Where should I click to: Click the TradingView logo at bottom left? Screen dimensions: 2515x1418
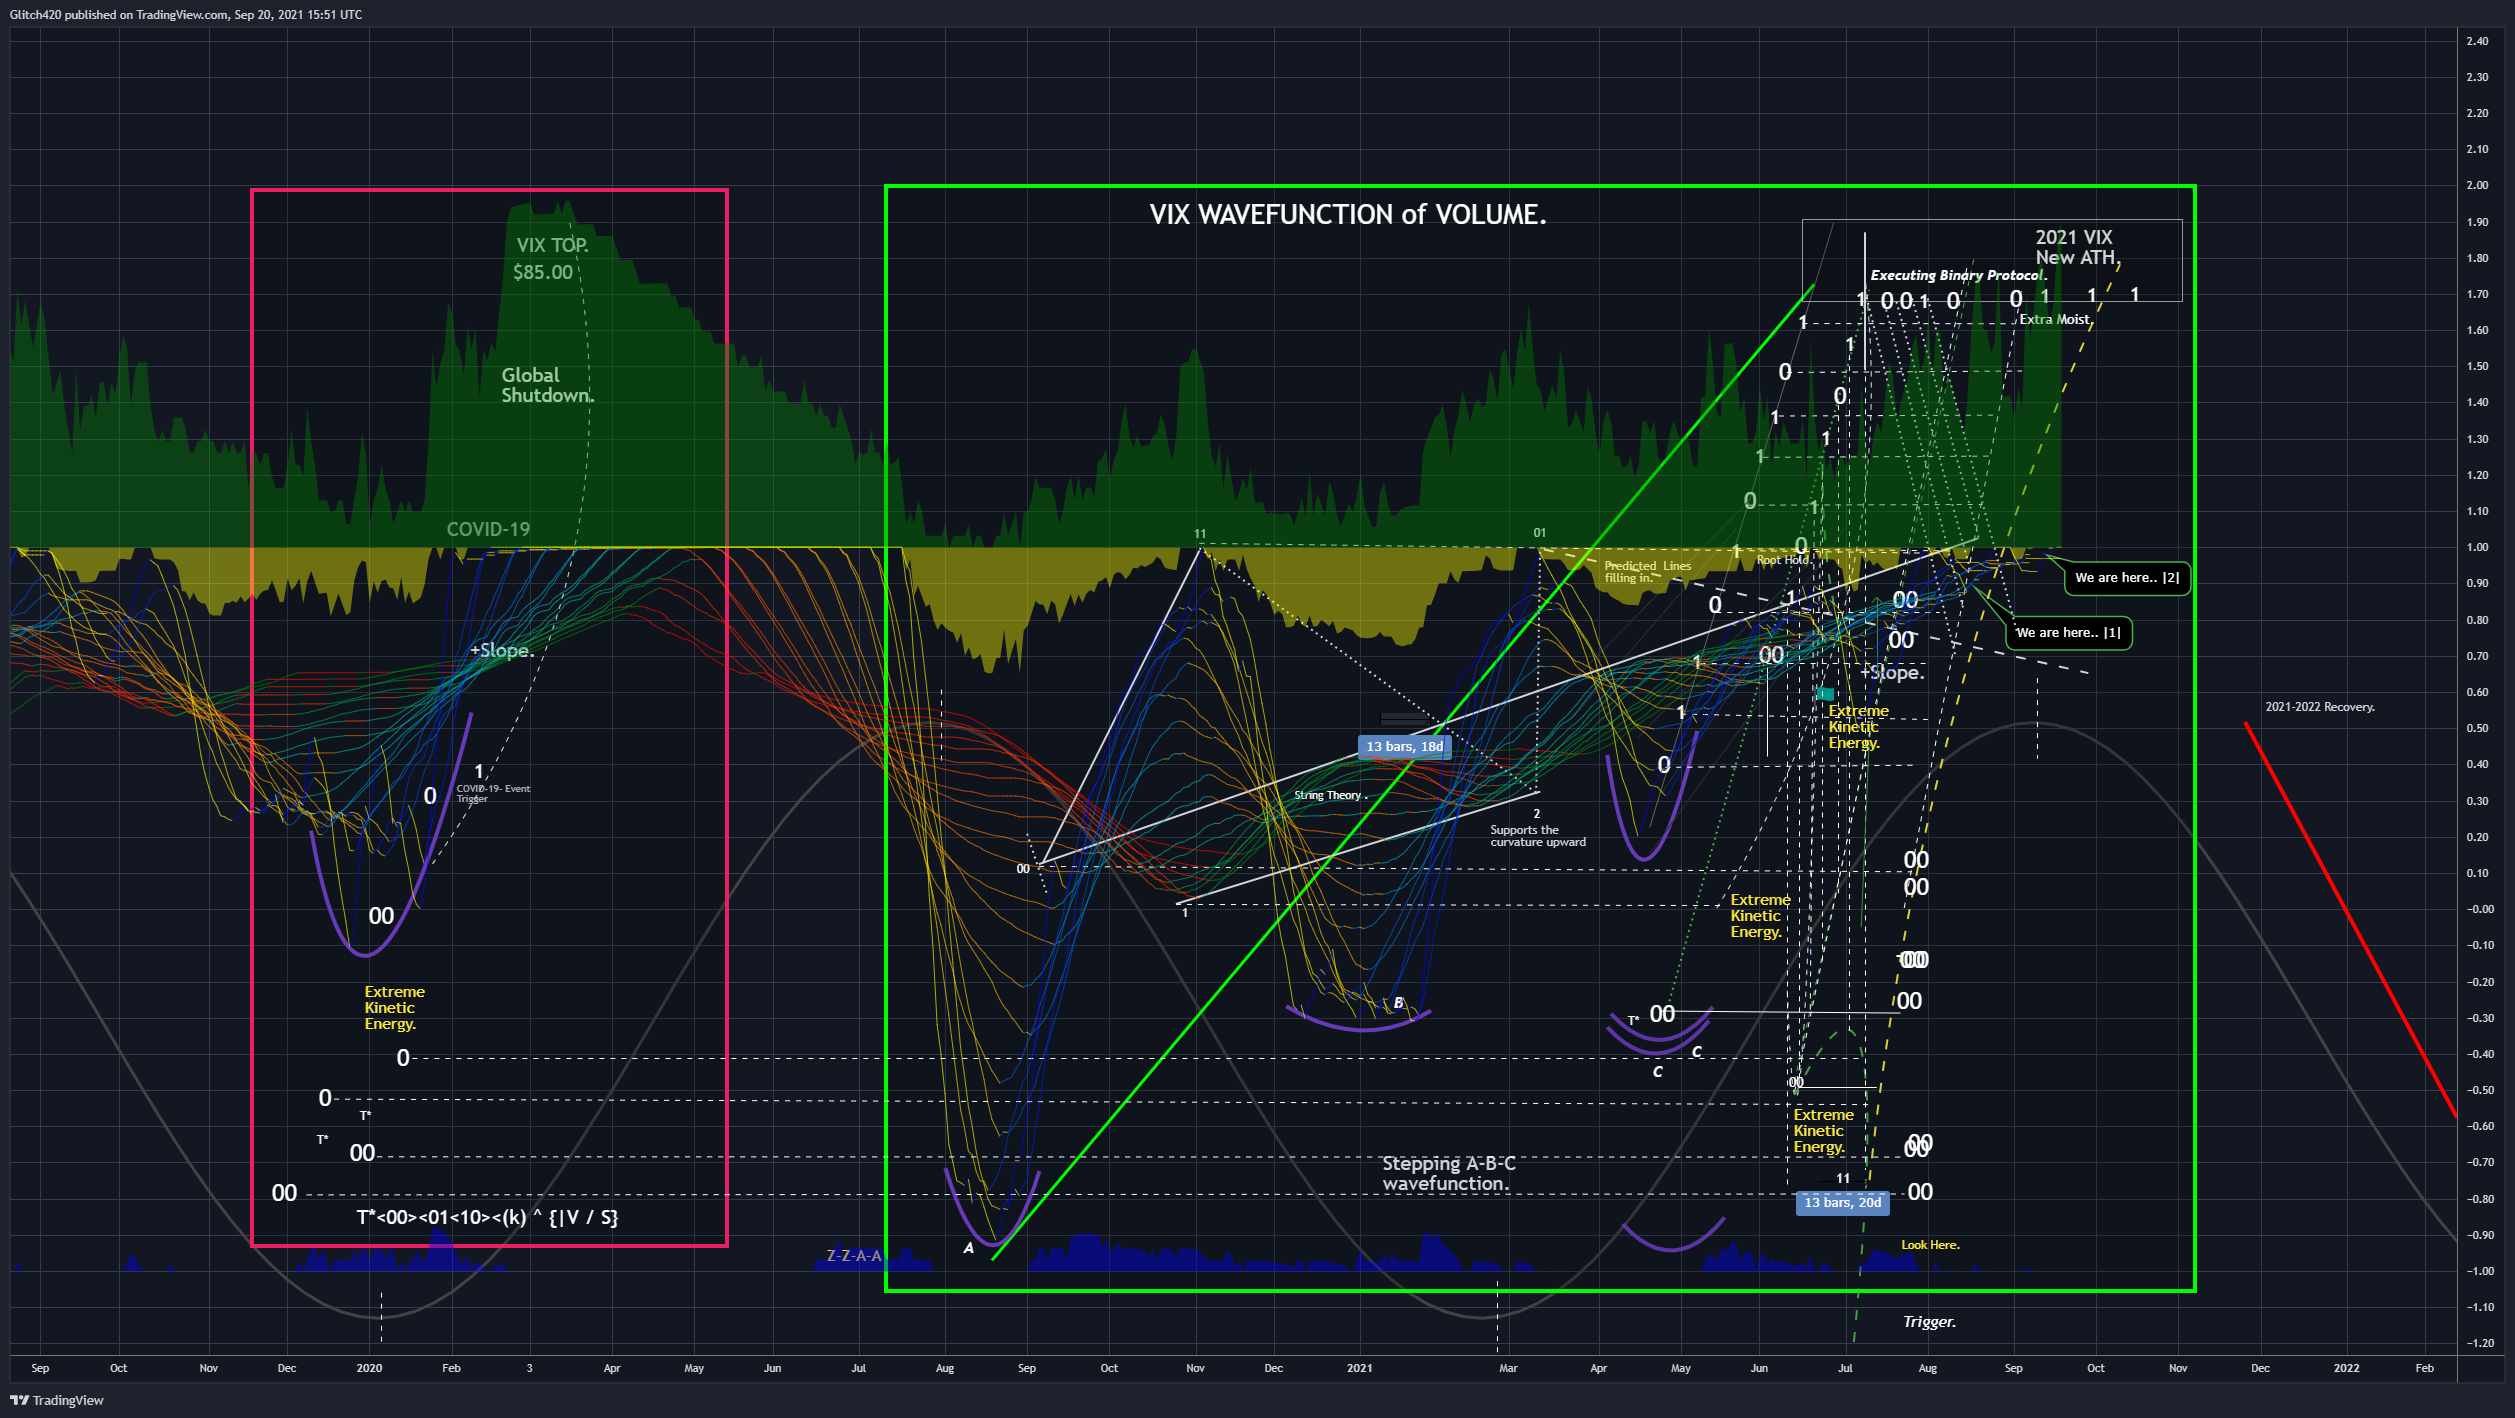[x=57, y=1400]
